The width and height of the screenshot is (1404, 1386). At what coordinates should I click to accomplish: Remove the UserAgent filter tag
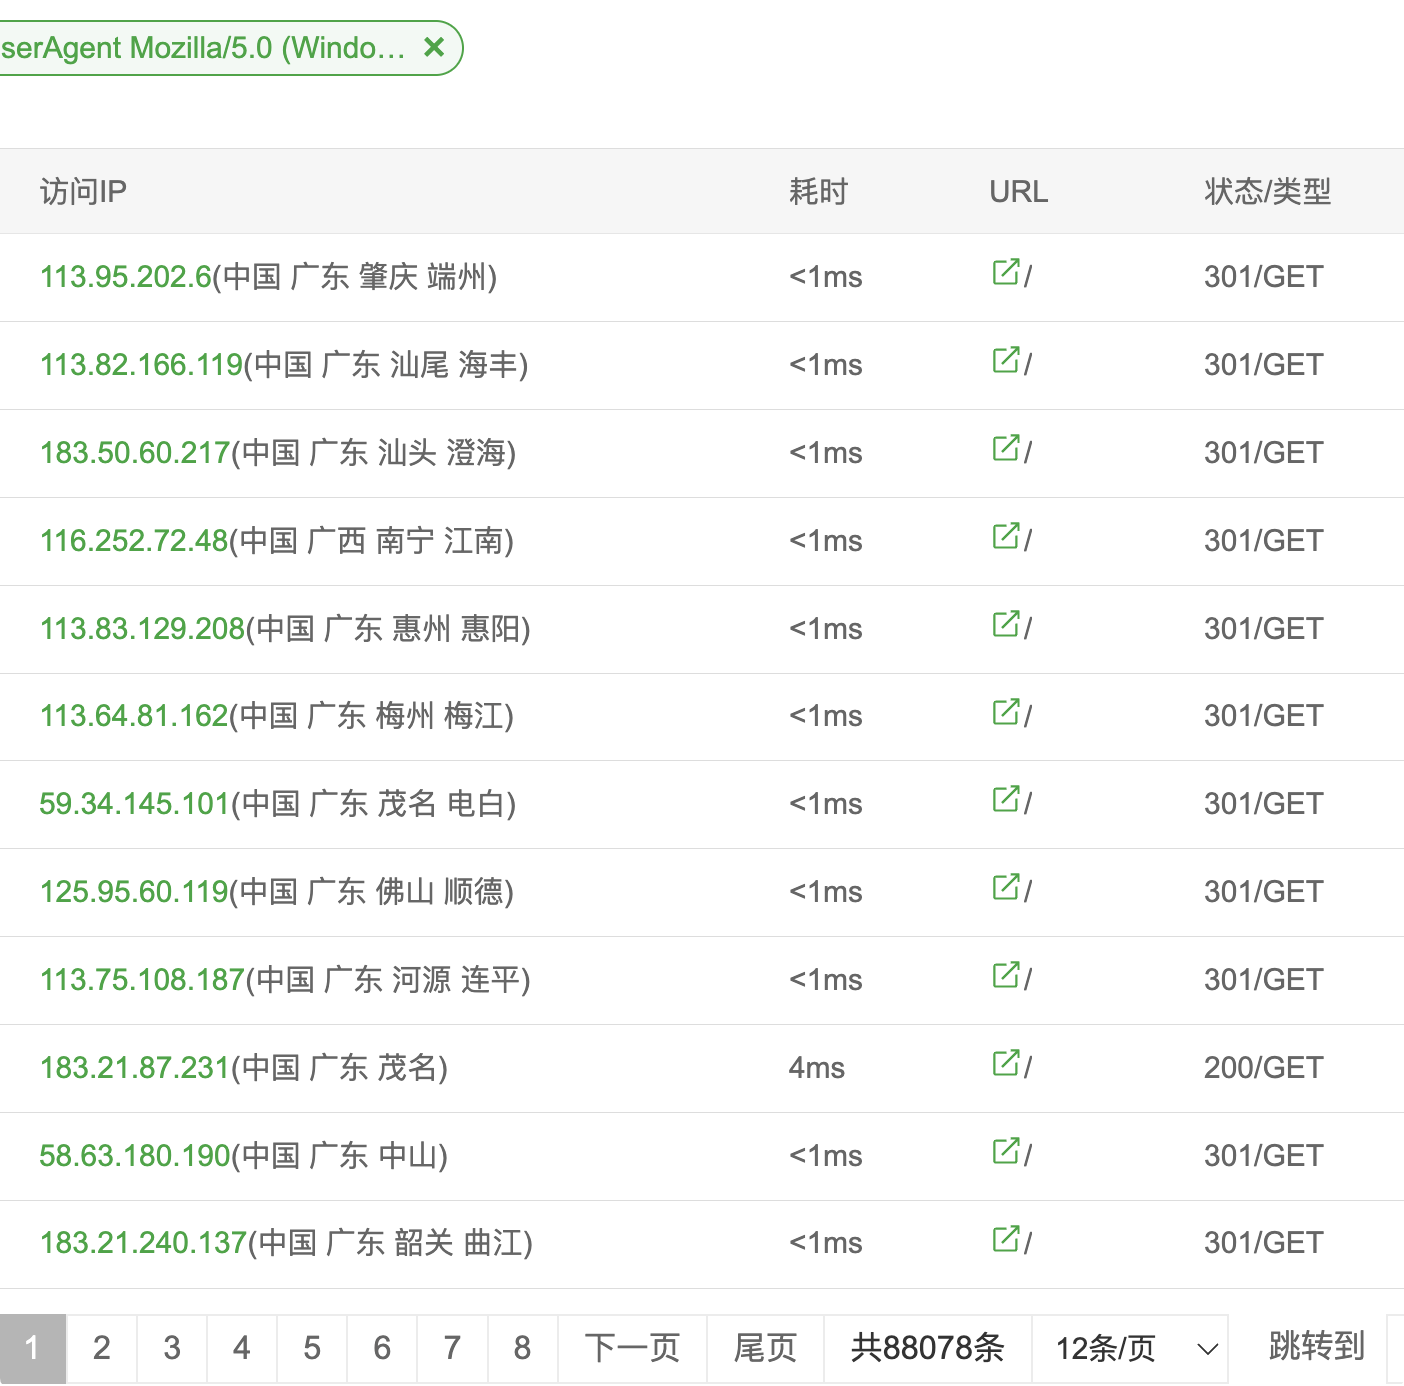[x=434, y=47]
